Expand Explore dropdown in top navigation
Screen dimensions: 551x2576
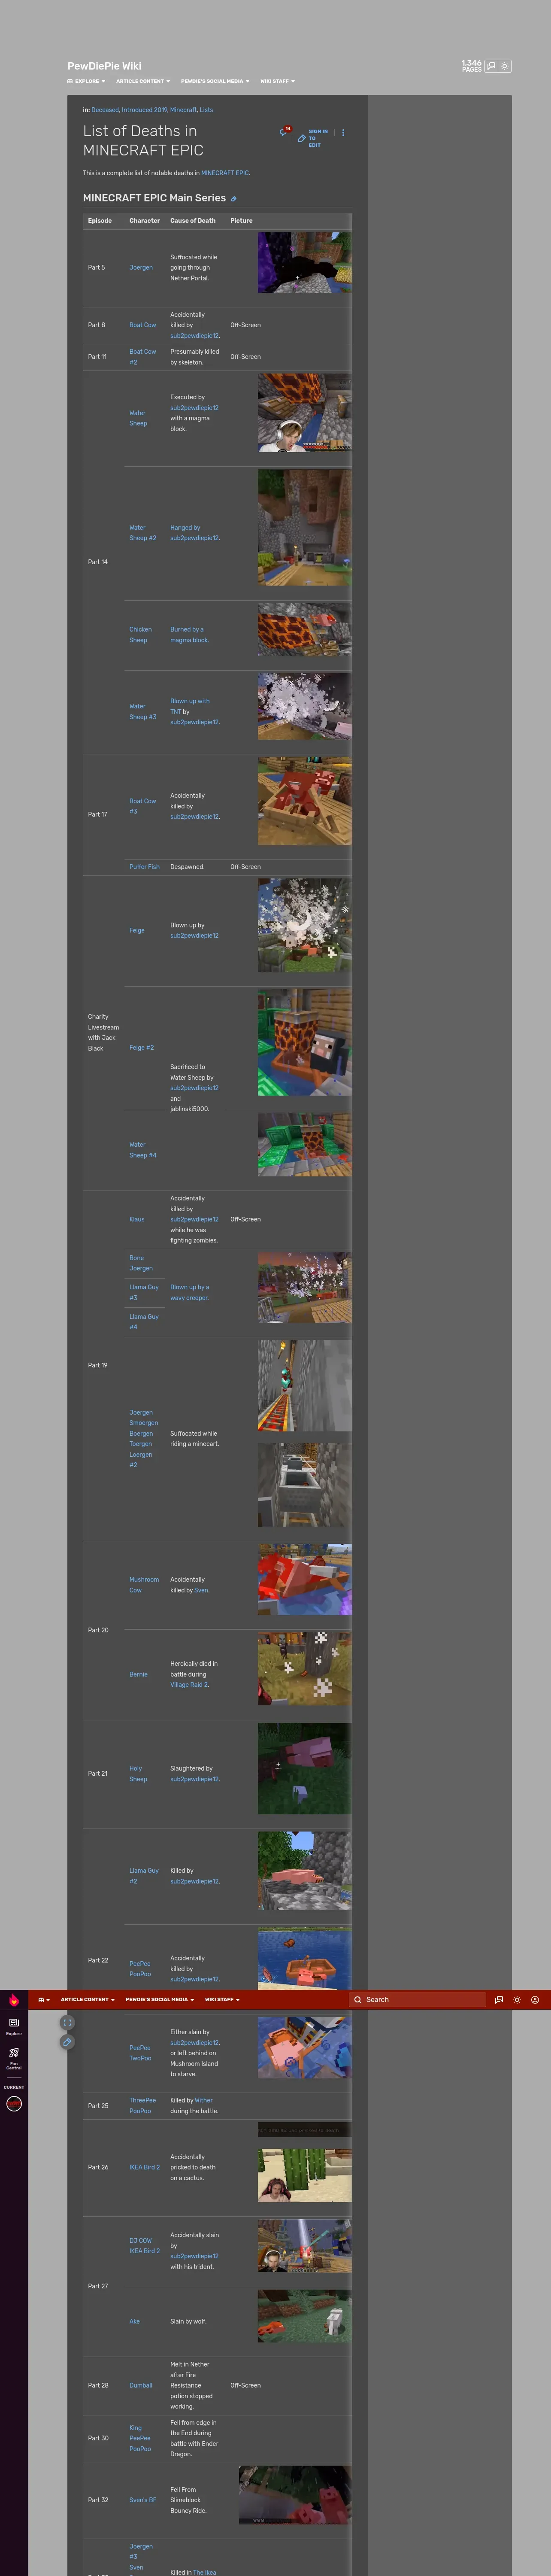[86, 81]
